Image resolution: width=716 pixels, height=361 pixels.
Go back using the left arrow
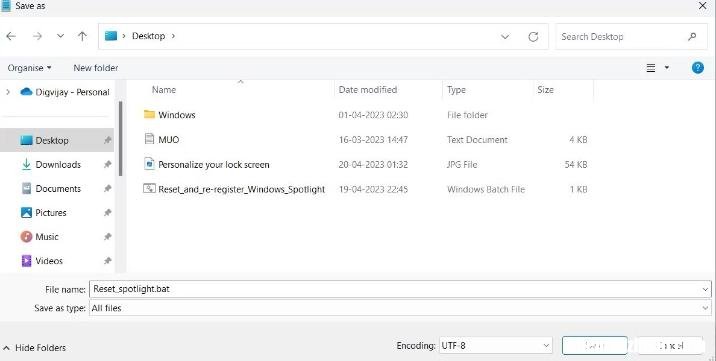pos(11,37)
